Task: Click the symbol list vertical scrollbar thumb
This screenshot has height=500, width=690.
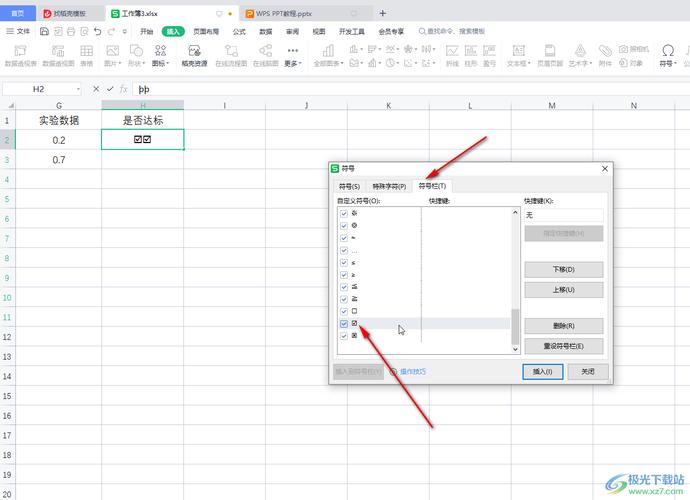Action: pyautogui.click(x=515, y=327)
